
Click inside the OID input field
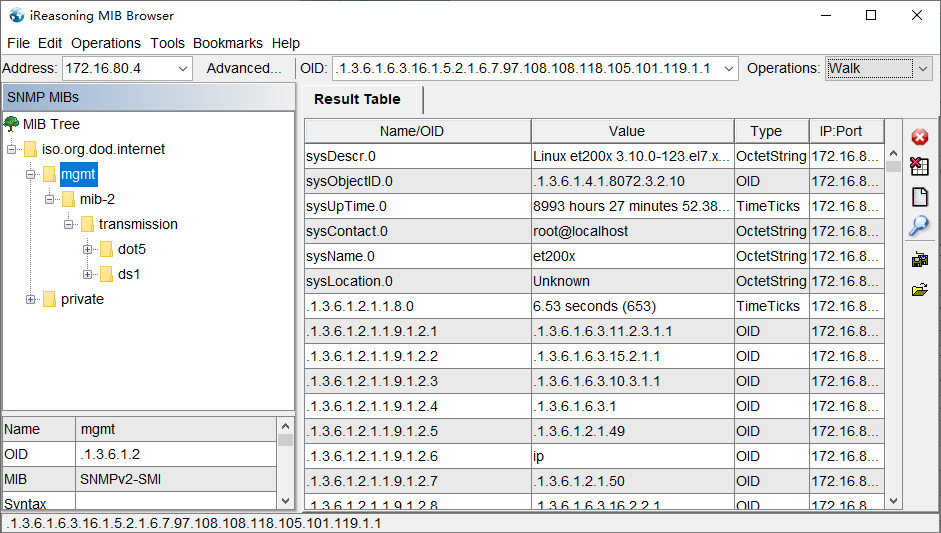pos(526,68)
